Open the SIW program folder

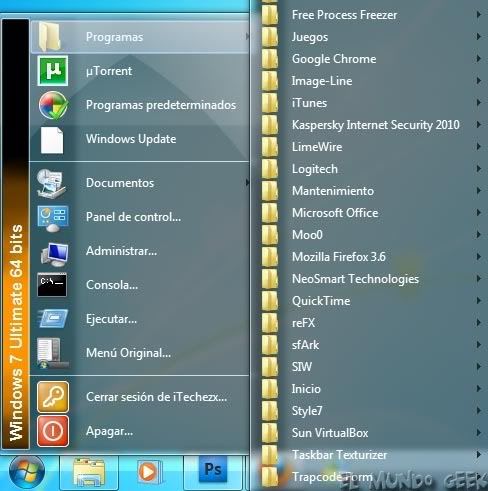click(371, 367)
